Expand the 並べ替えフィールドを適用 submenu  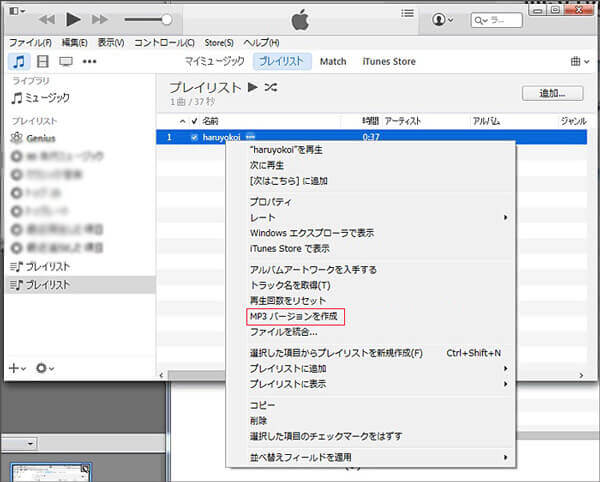[x=370, y=457]
